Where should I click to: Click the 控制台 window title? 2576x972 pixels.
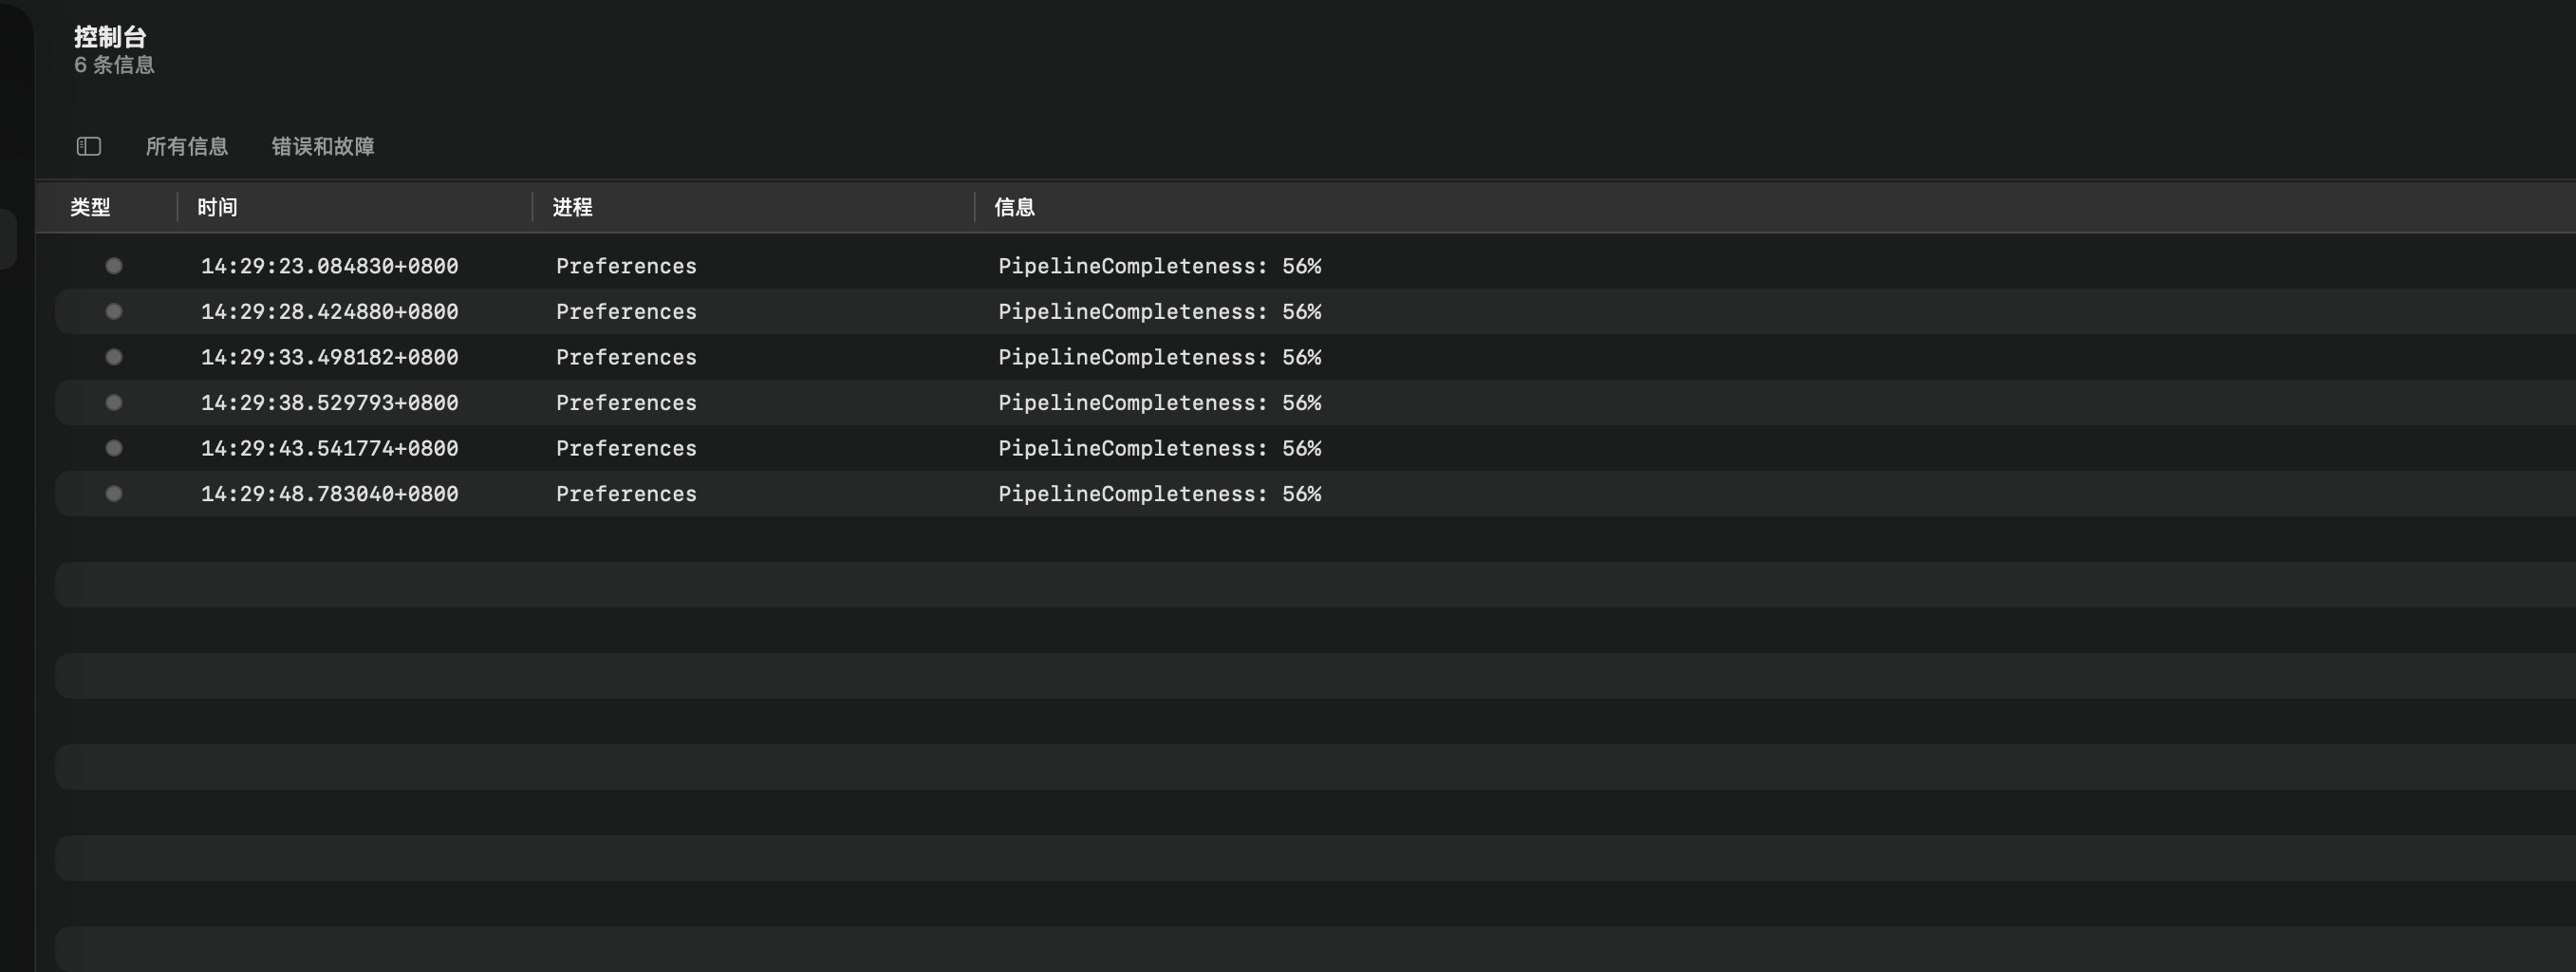(110, 37)
